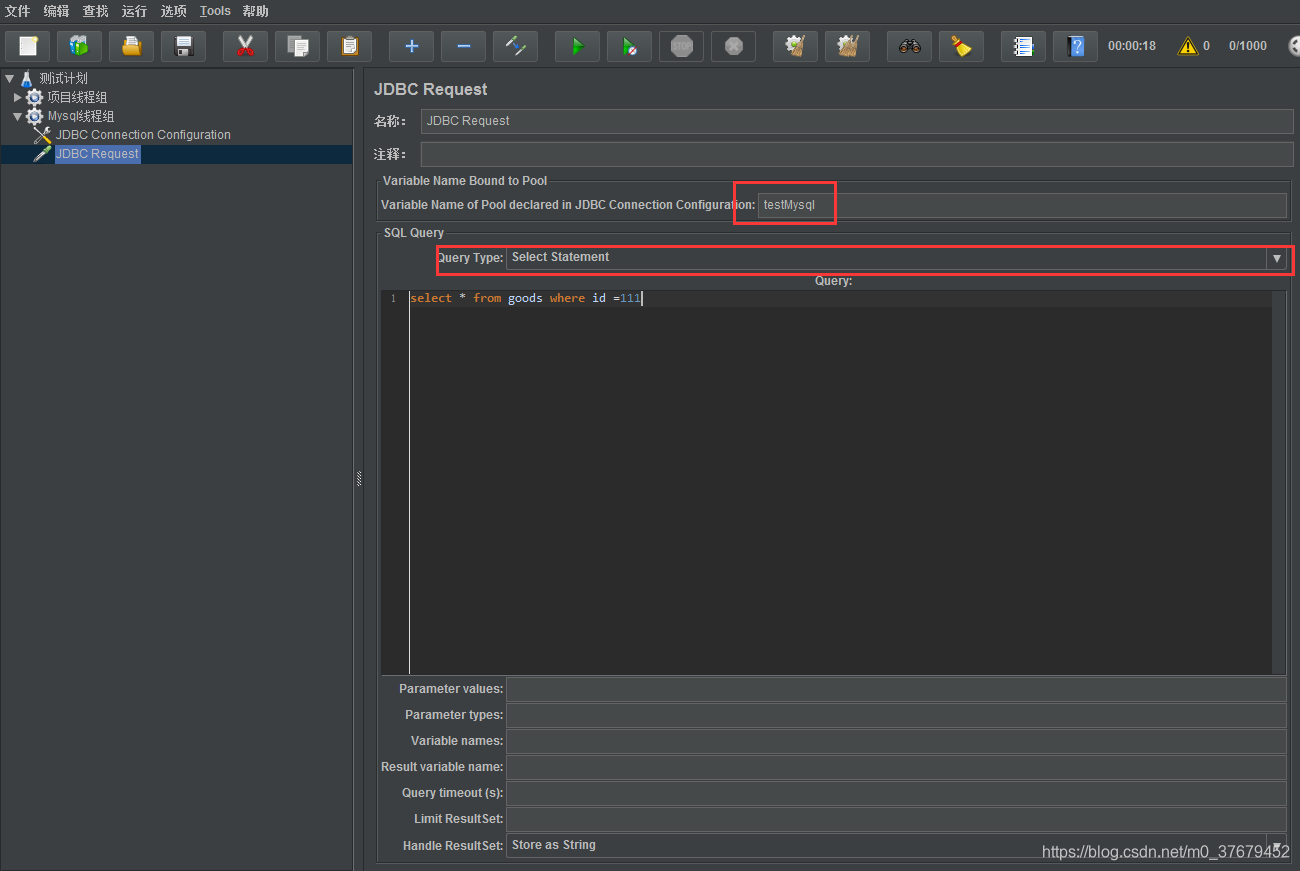This screenshot has height=871, width=1300.
Task: Open the Tools menu
Action: [215, 11]
